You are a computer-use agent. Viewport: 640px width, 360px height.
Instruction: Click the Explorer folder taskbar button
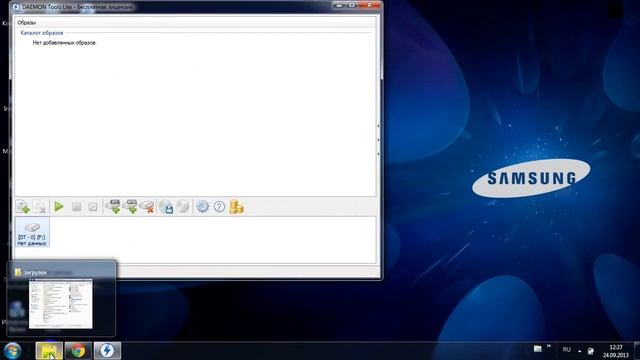click(49, 351)
